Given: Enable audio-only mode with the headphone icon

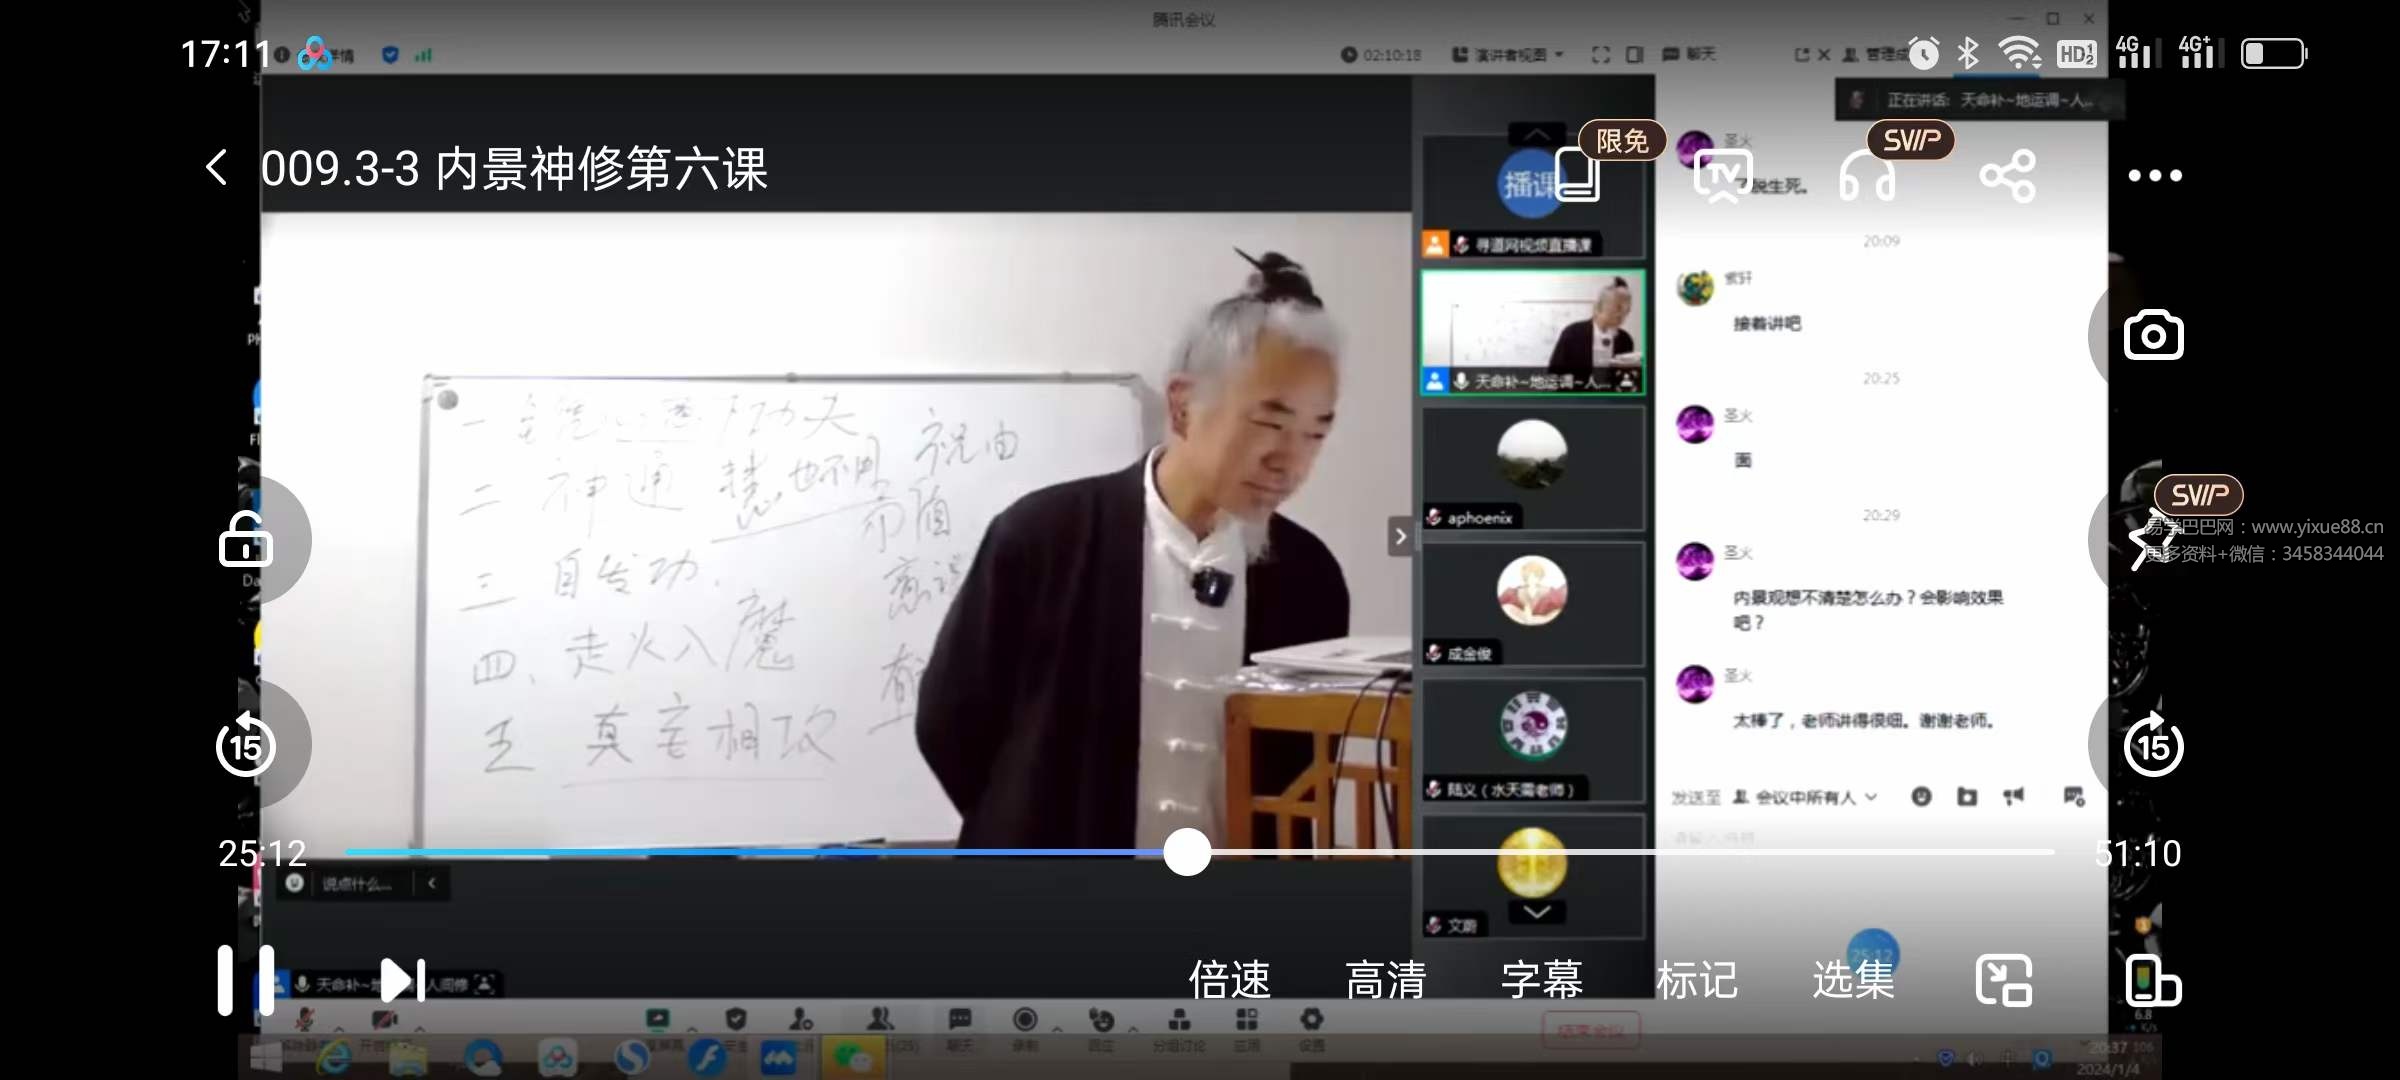Looking at the screenshot, I should coord(1868,175).
